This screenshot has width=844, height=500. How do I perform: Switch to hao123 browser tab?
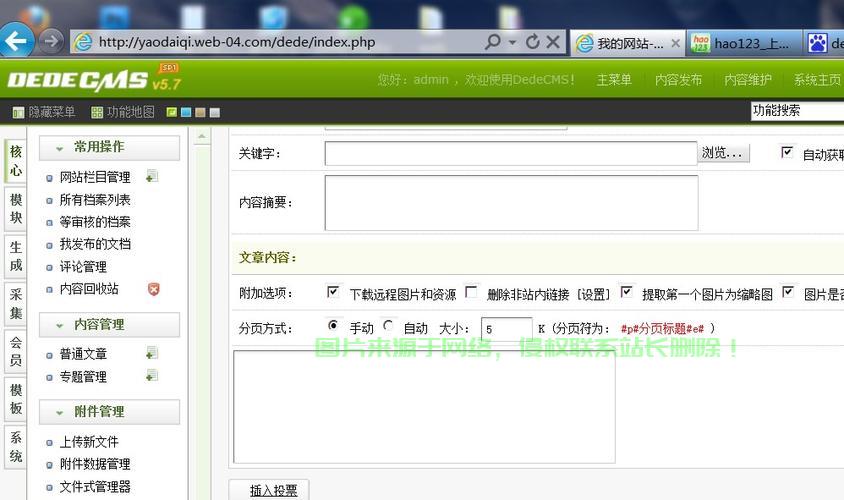click(x=744, y=43)
